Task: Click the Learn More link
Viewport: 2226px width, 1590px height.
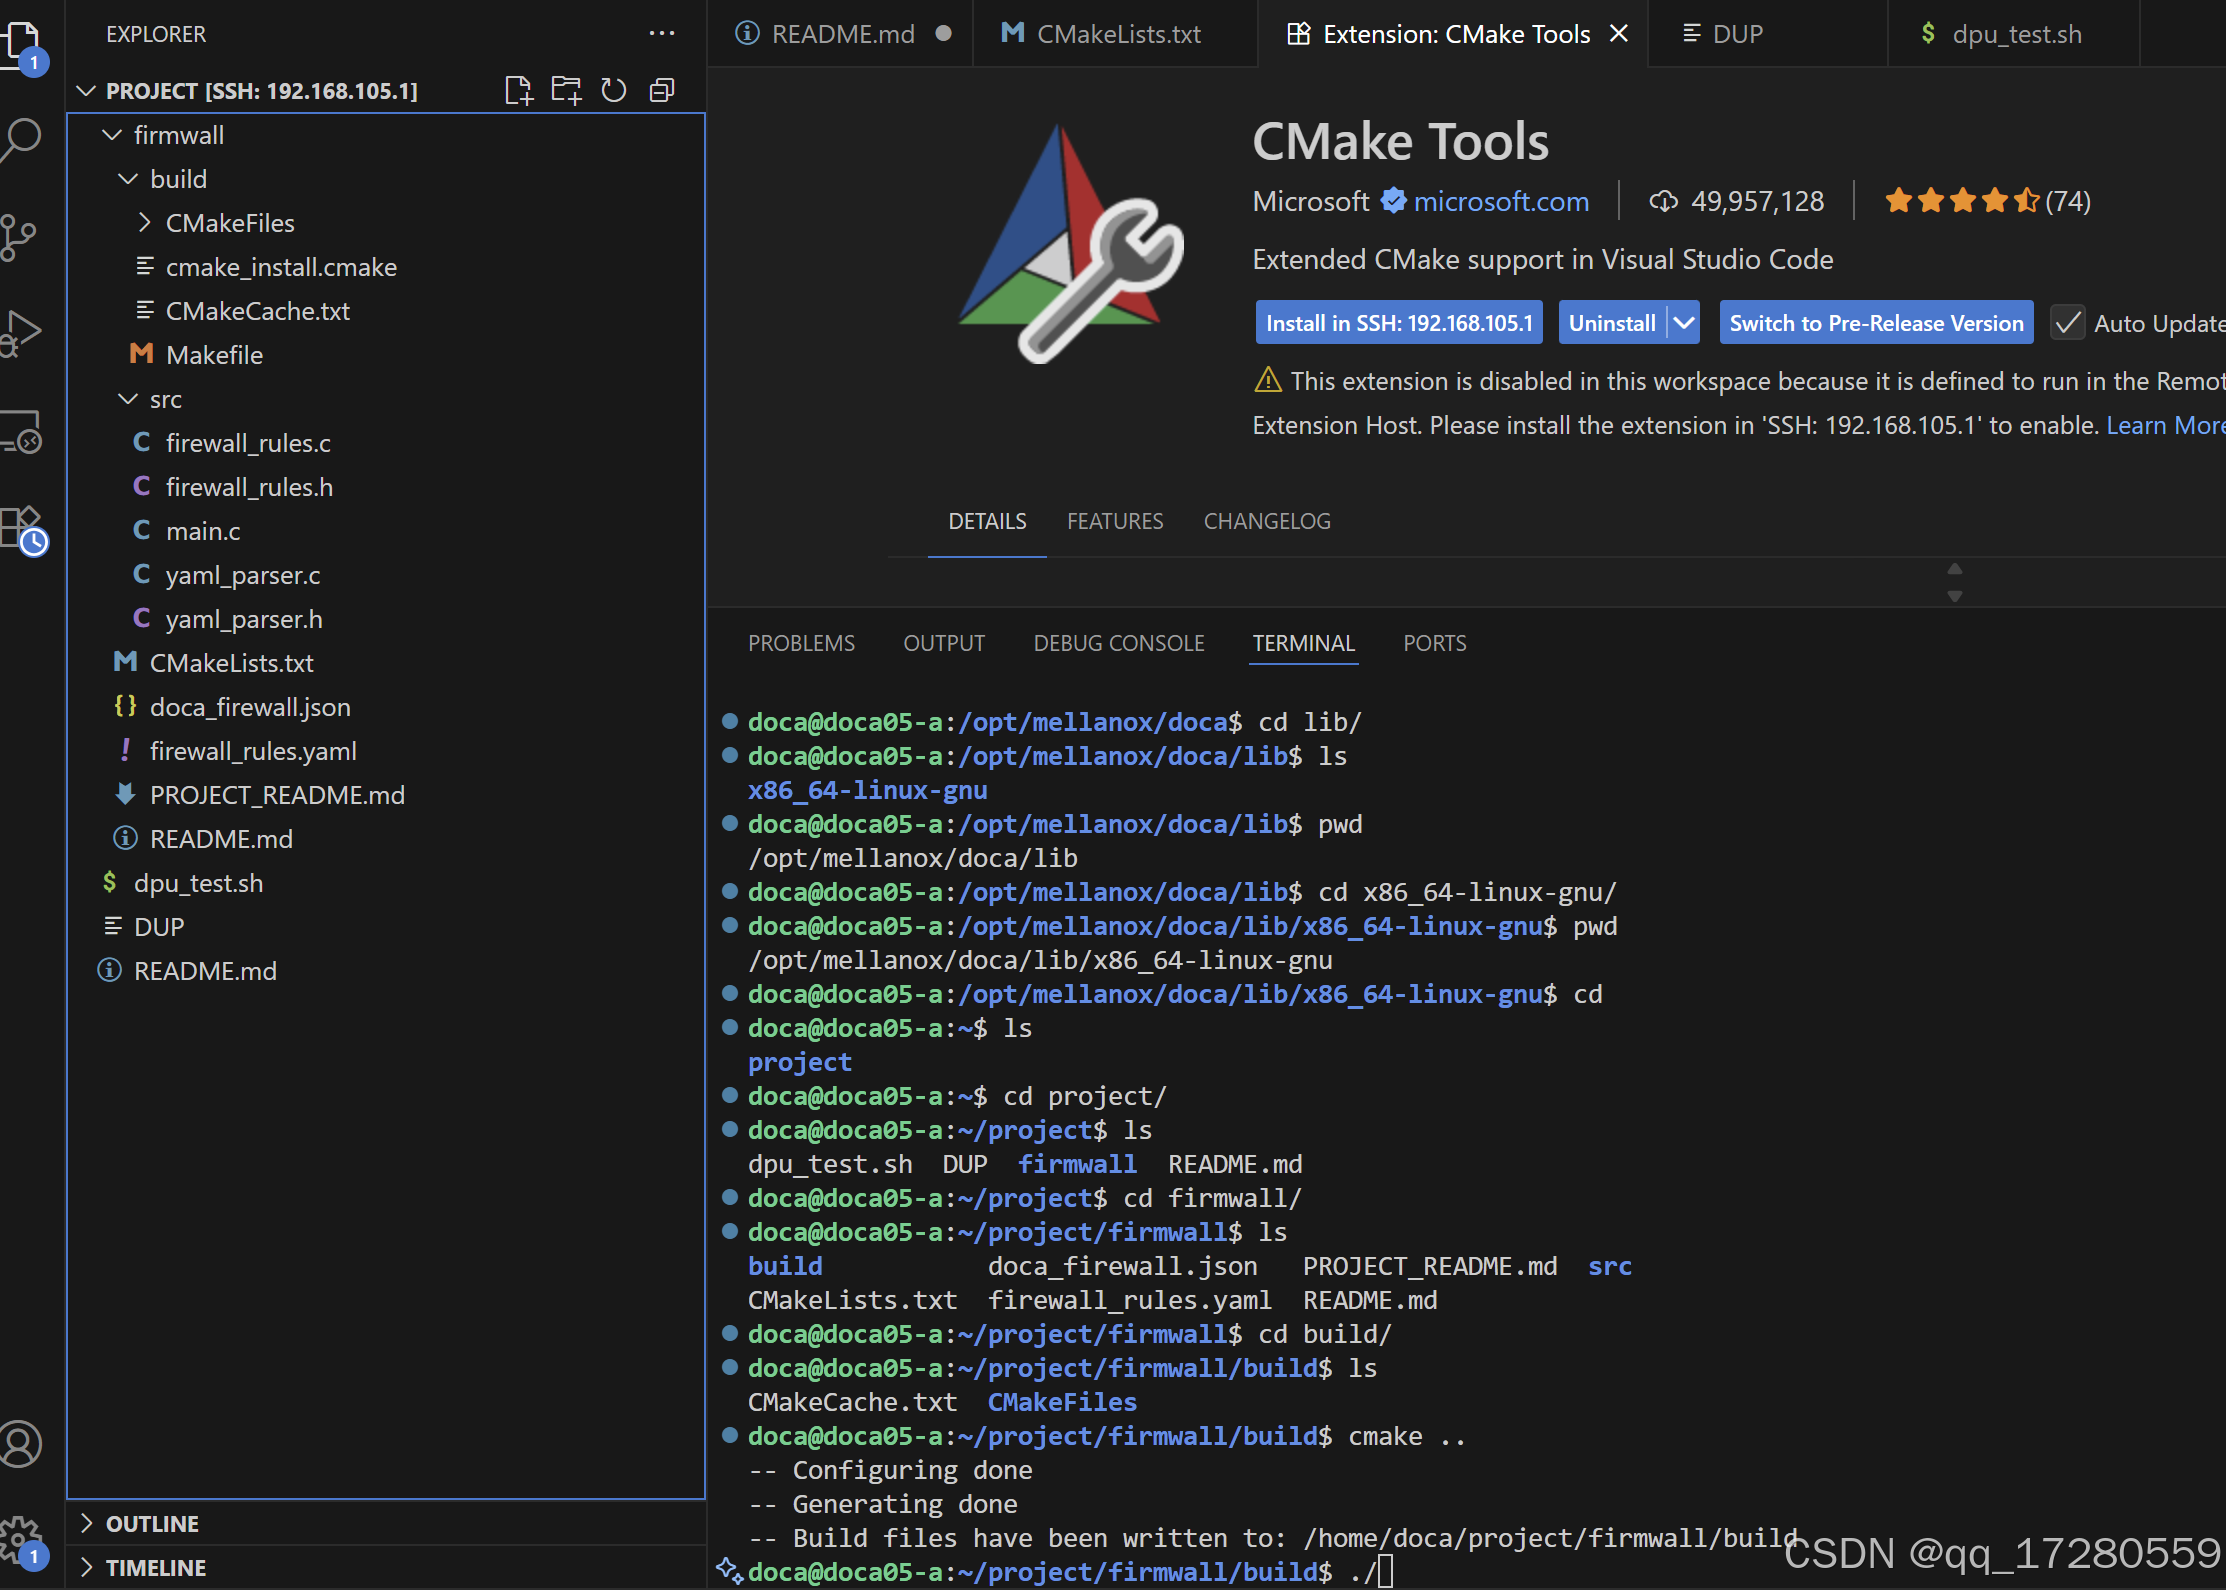Action: tap(2165, 425)
